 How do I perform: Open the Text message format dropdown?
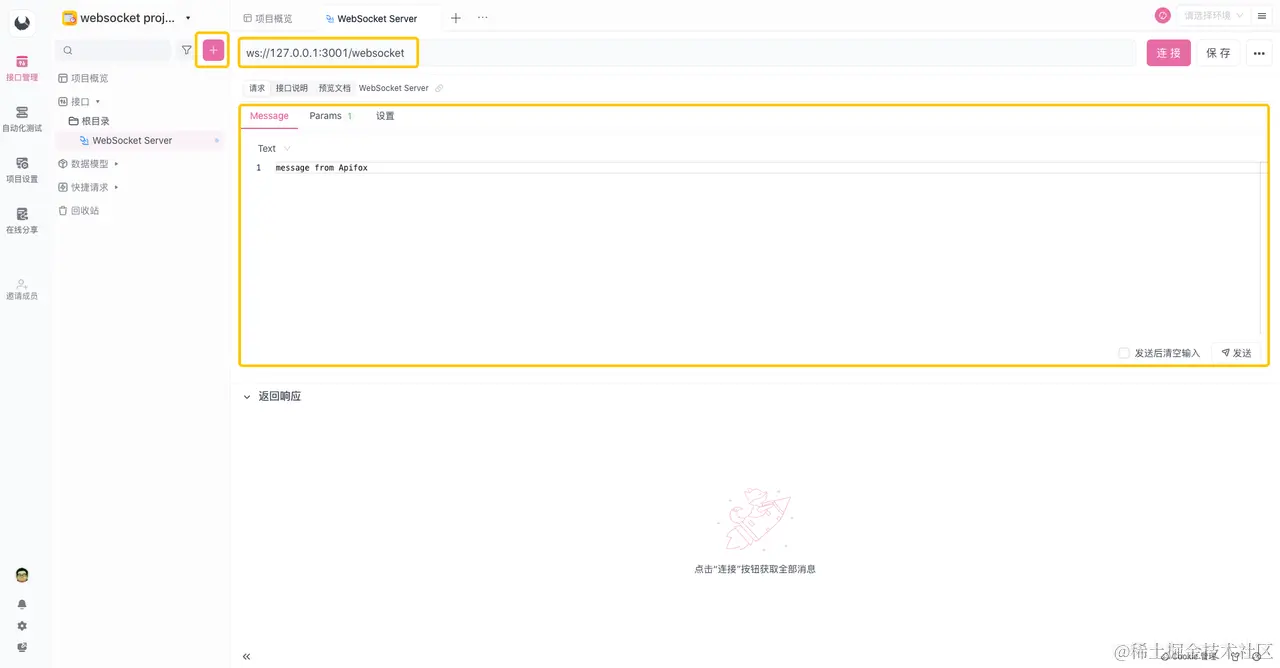pos(274,148)
